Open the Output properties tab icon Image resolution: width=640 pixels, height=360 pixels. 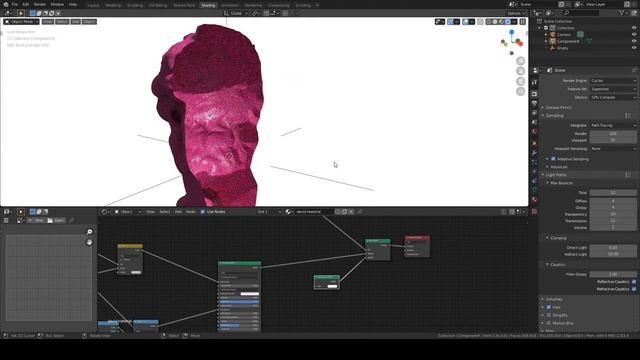click(534, 103)
